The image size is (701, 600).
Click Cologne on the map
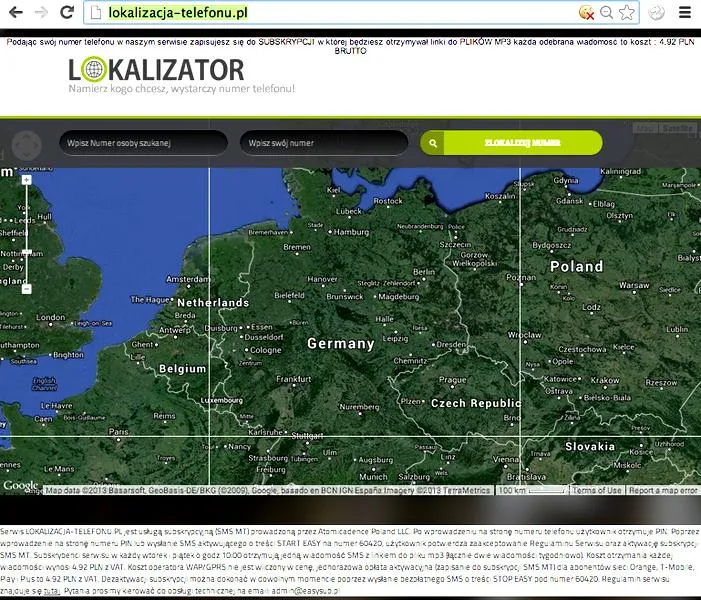point(266,350)
